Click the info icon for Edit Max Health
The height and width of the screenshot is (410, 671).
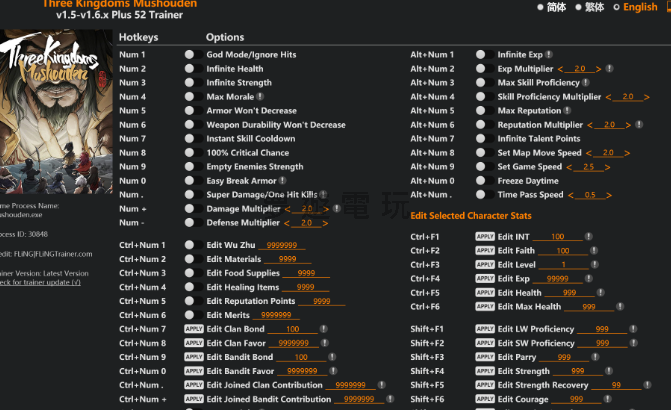pyautogui.click(x=620, y=306)
